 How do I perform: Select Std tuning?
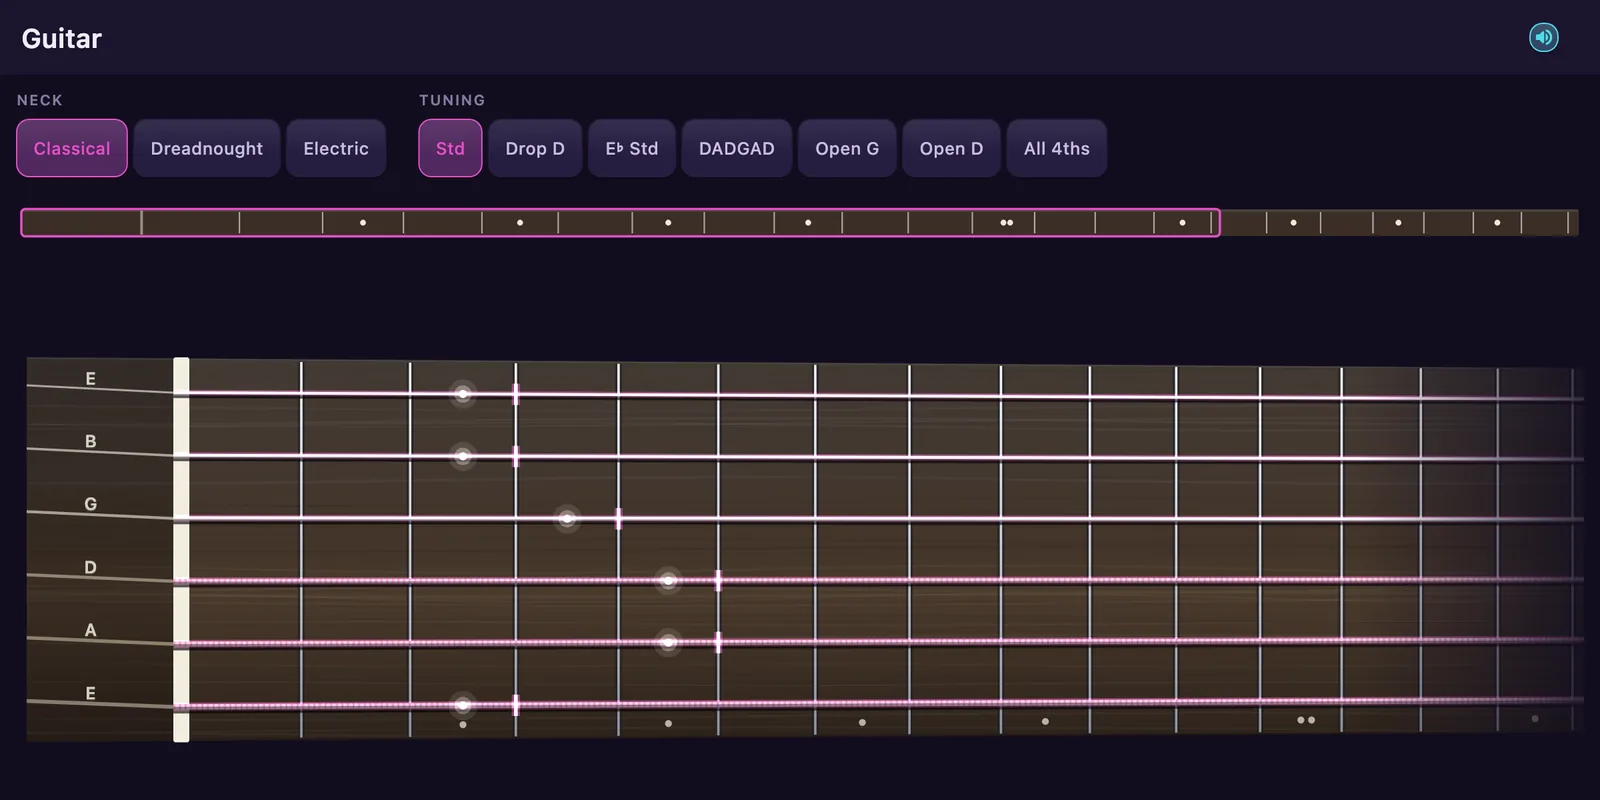click(x=450, y=148)
